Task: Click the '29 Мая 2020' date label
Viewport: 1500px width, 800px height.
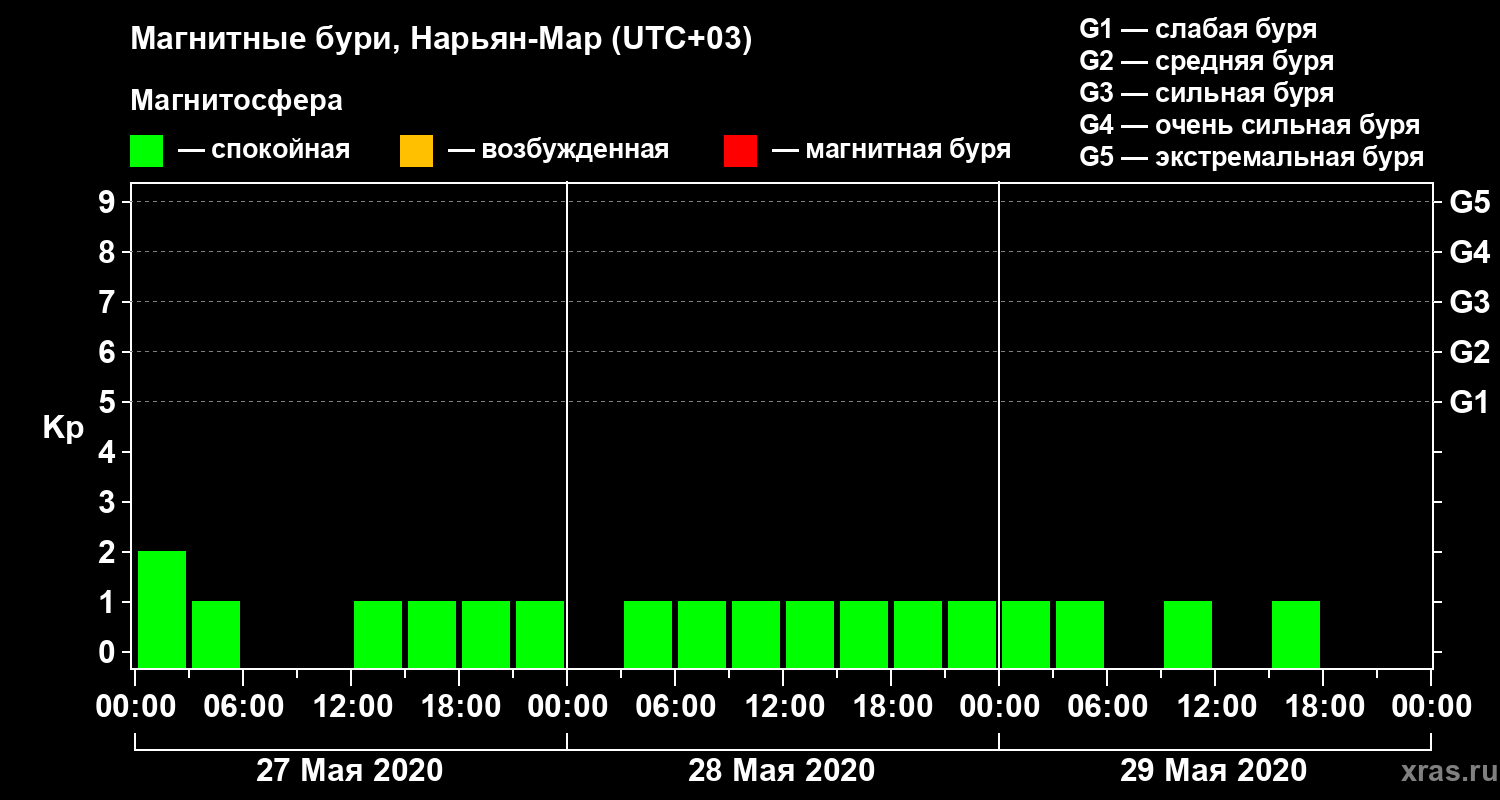Action: pos(1214,771)
